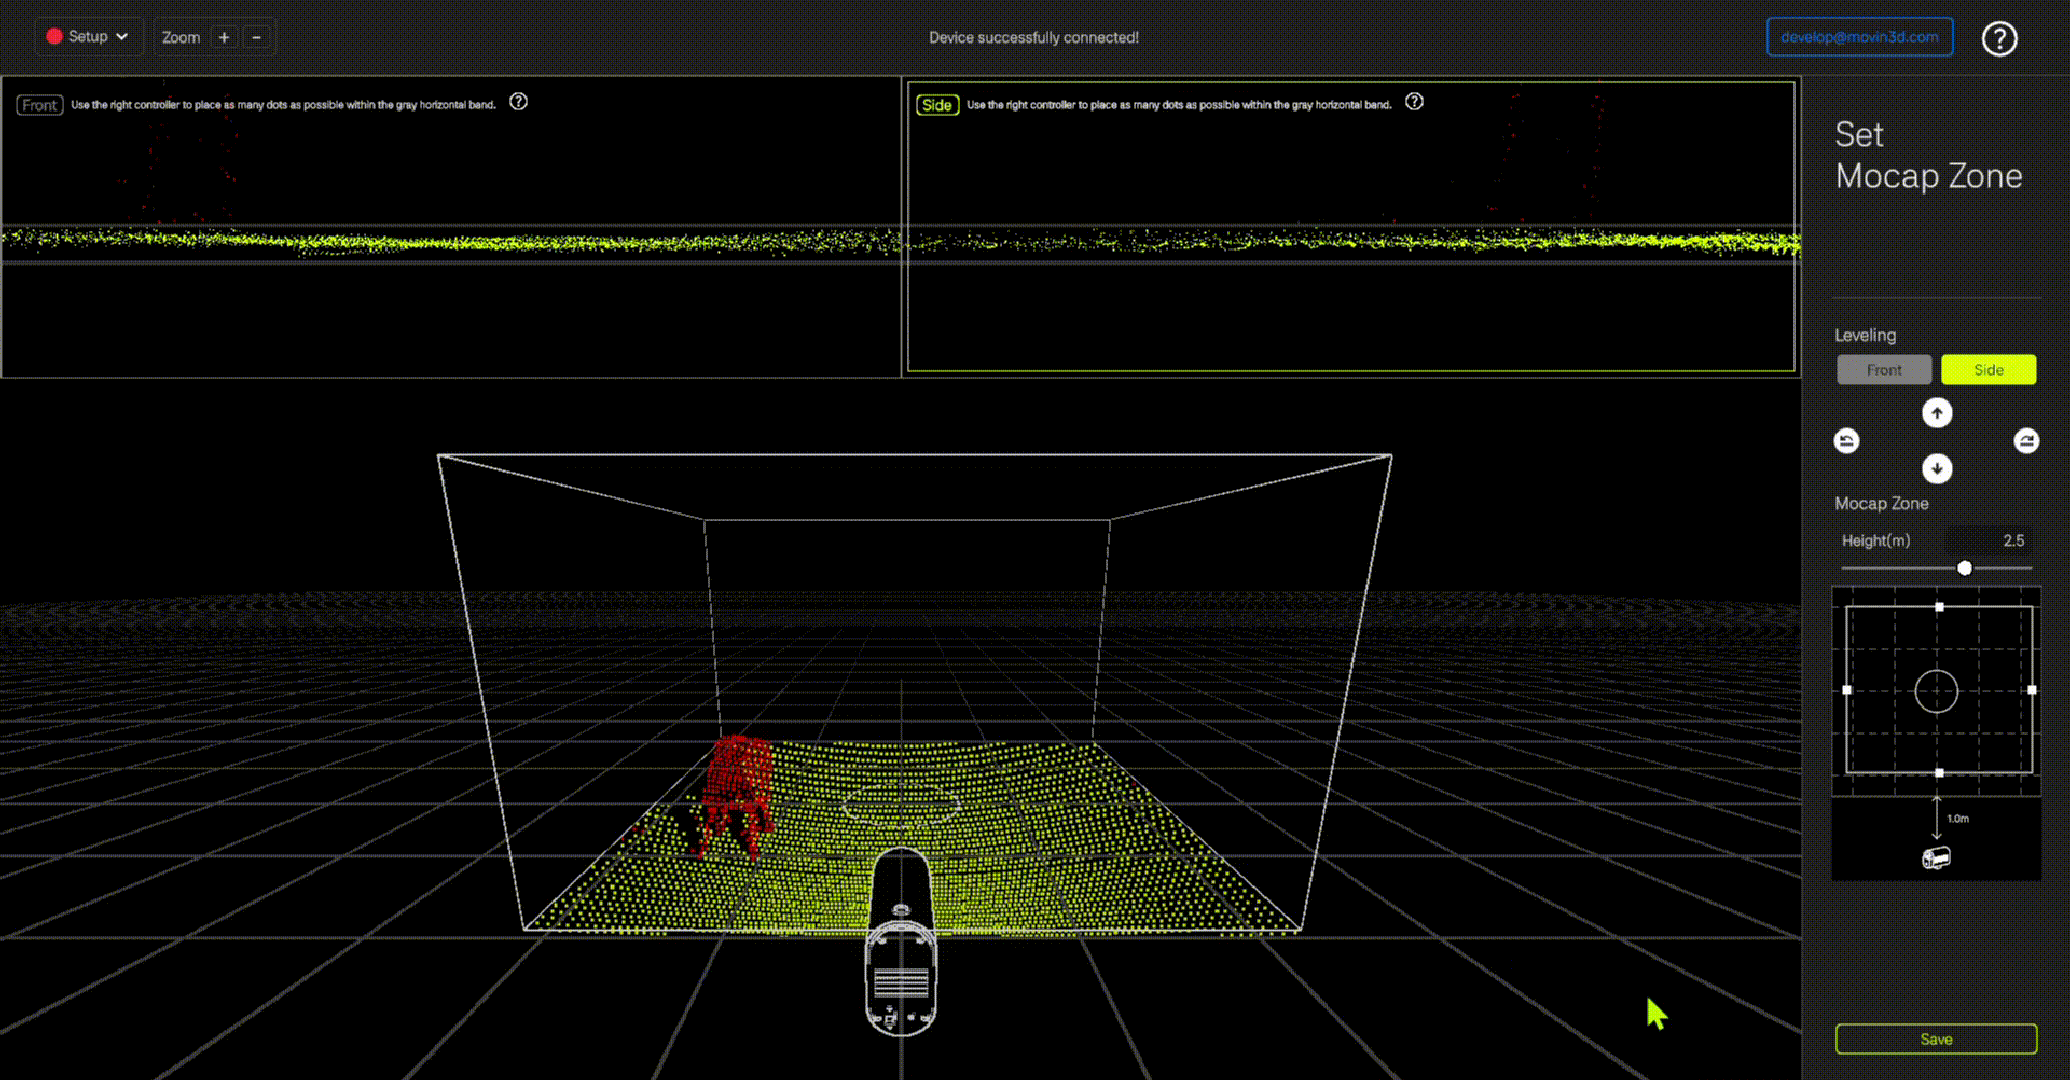Click the down arrow leveling button
The height and width of the screenshot is (1080, 2070).
[1937, 468]
